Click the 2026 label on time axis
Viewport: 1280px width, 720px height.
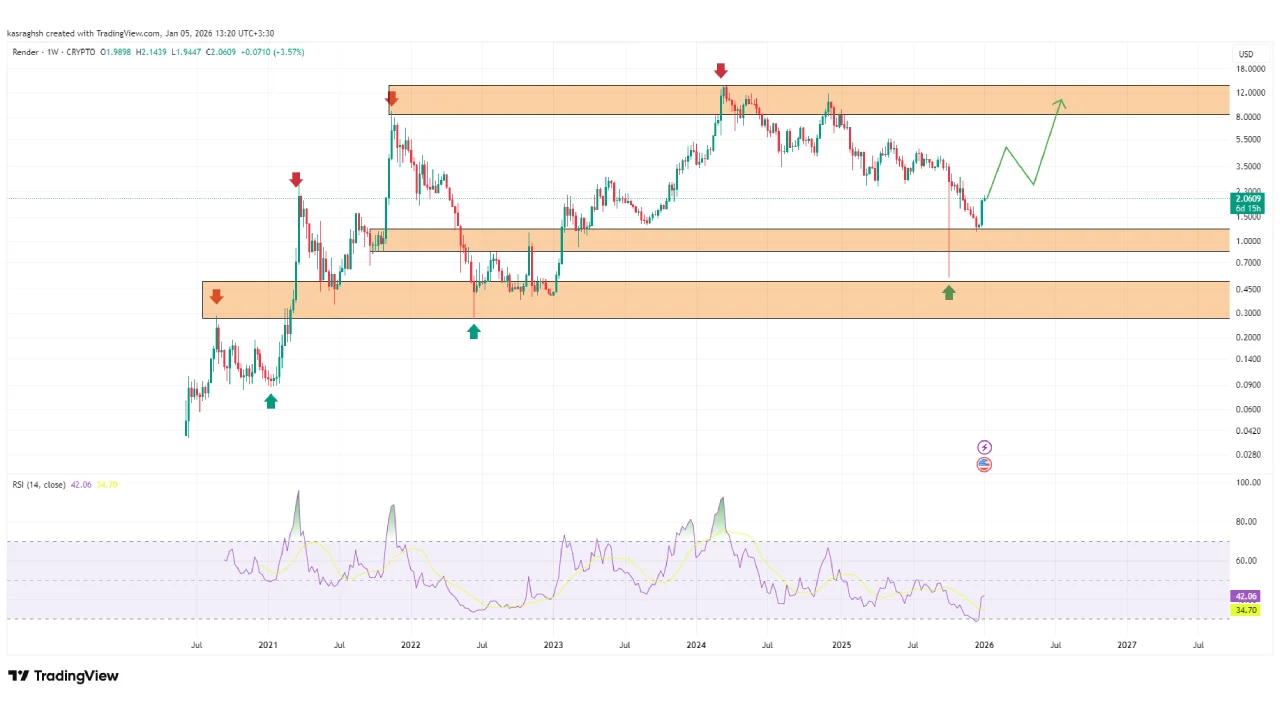pos(984,645)
